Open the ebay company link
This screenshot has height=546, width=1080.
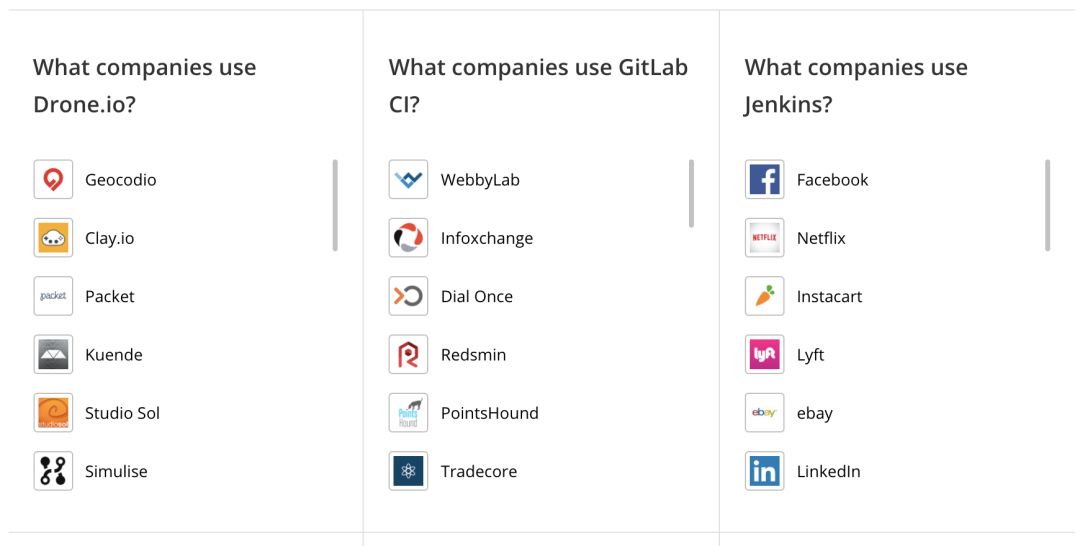[814, 413]
